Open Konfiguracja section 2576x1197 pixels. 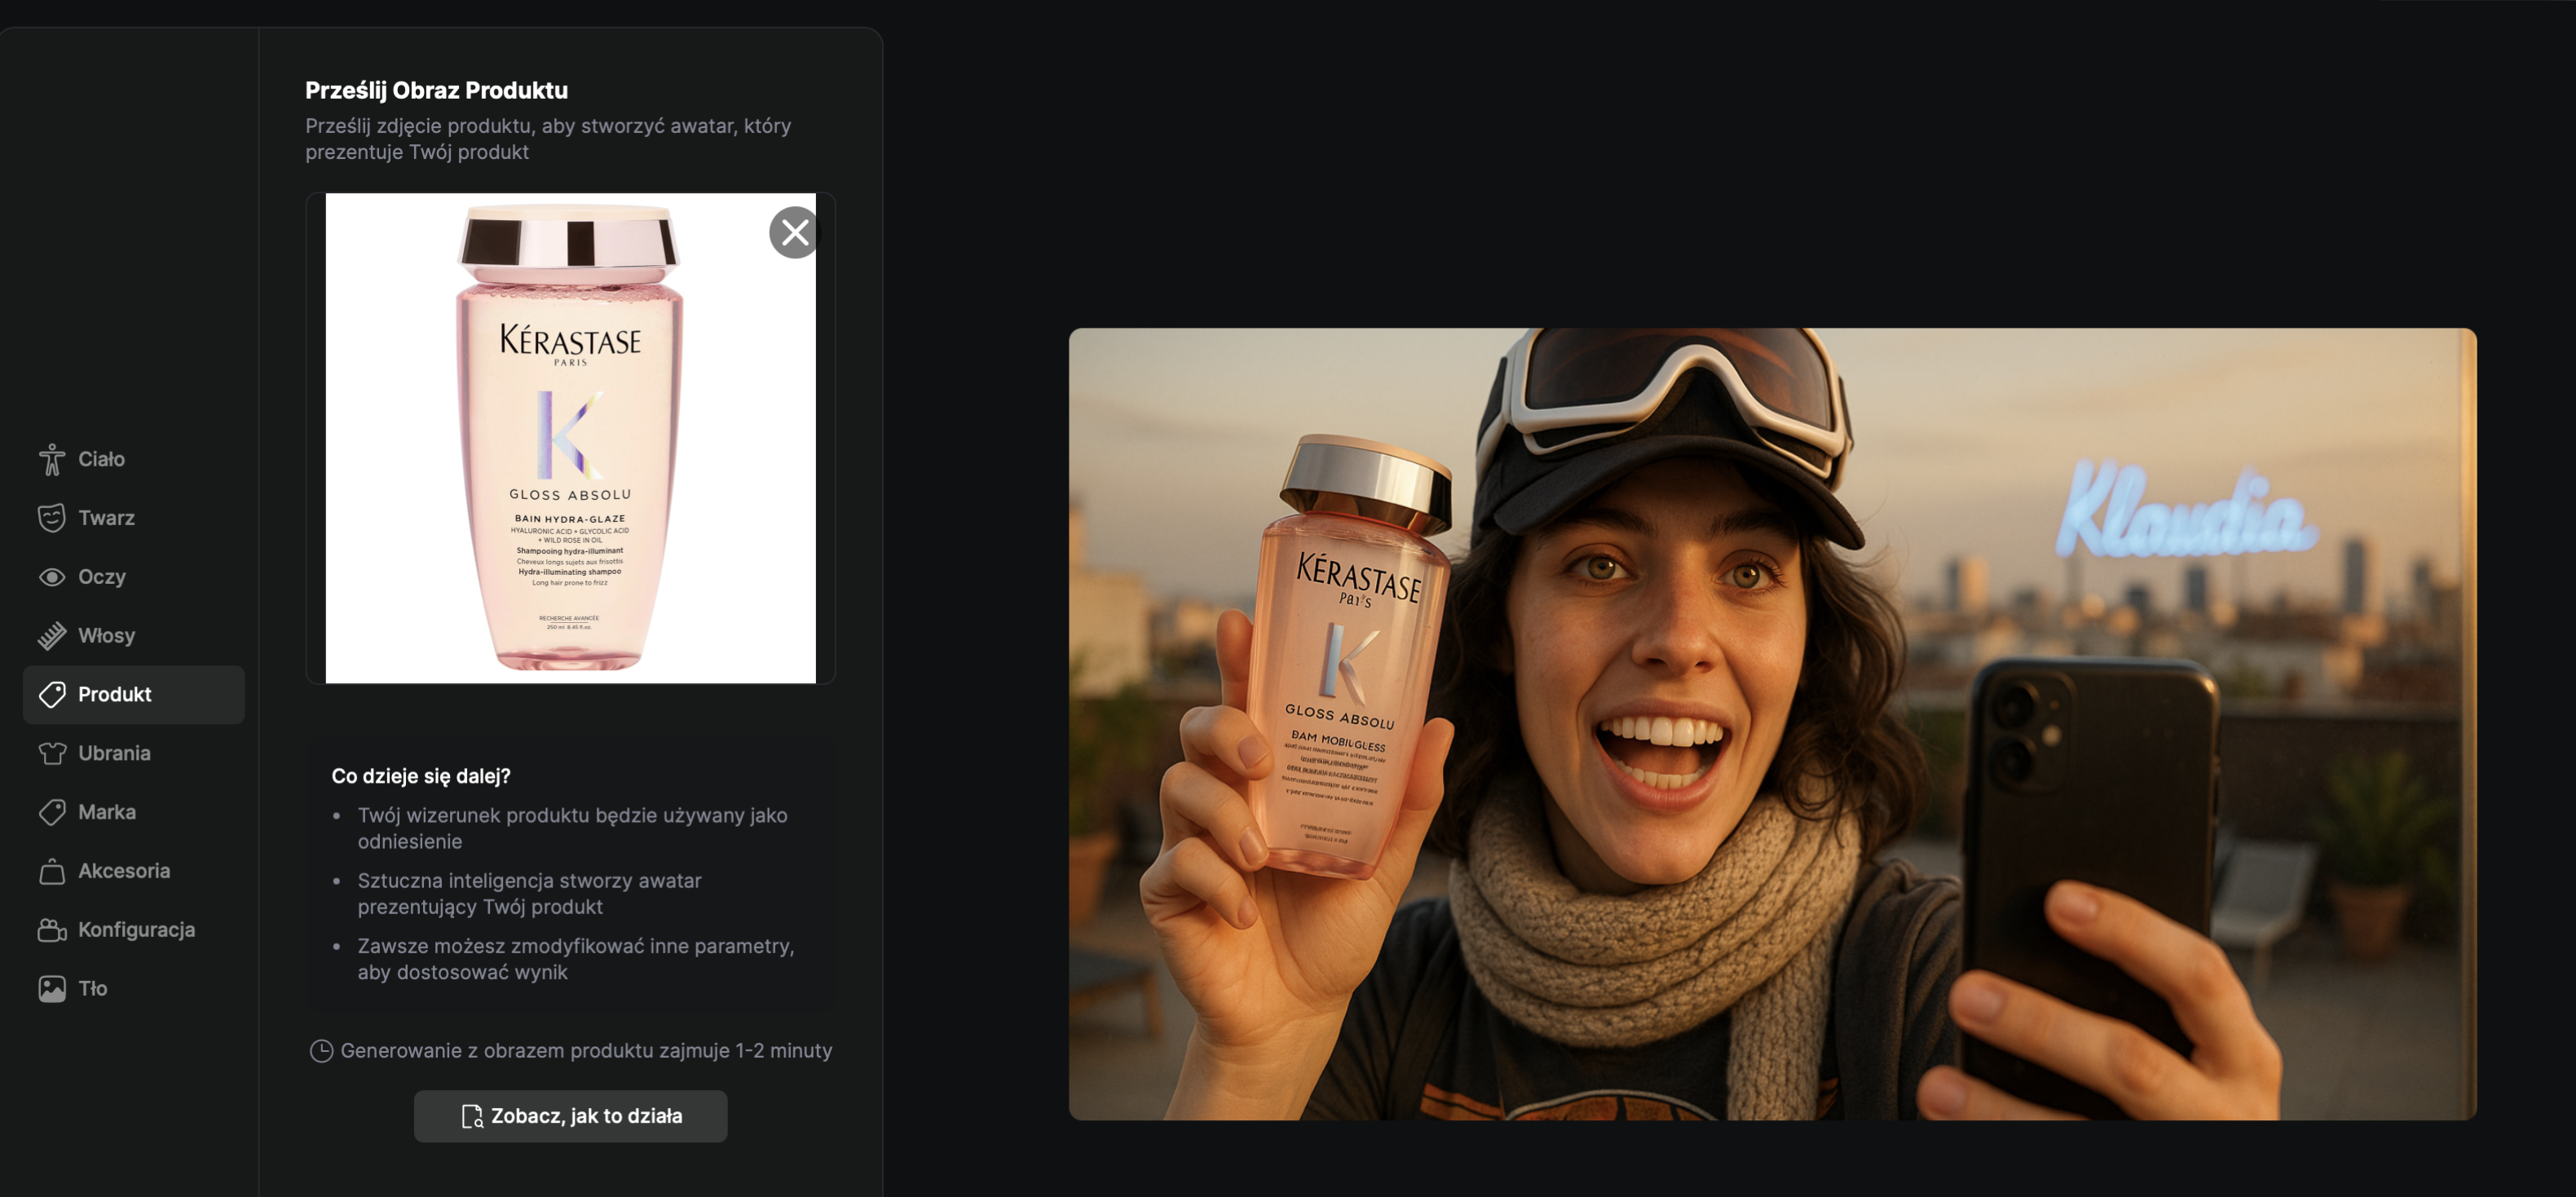[x=133, y=930]
